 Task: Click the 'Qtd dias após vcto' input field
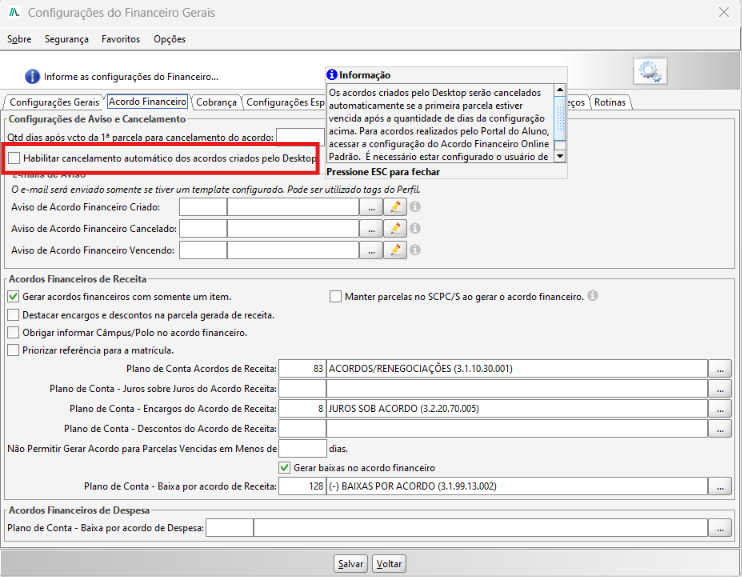point(300,137)
